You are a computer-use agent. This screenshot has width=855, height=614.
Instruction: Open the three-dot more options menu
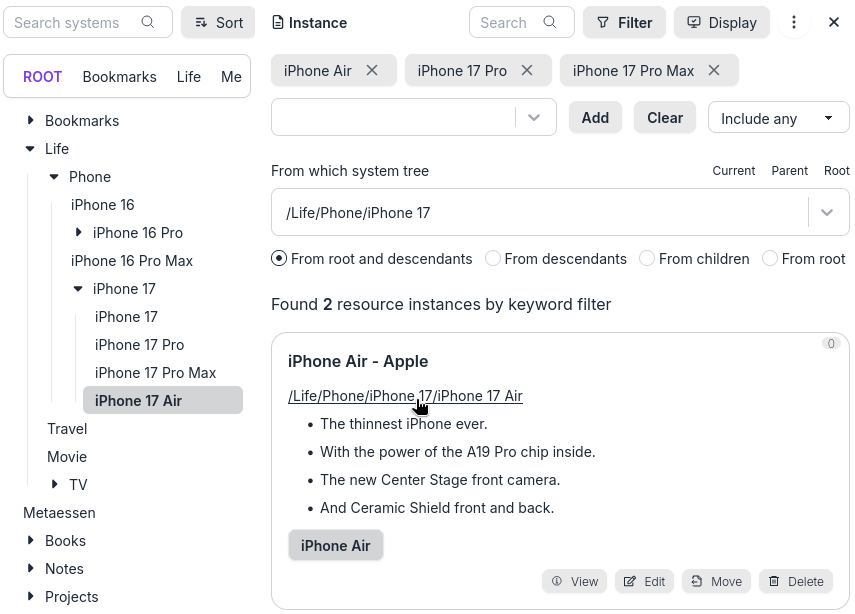tap(794, 22)
